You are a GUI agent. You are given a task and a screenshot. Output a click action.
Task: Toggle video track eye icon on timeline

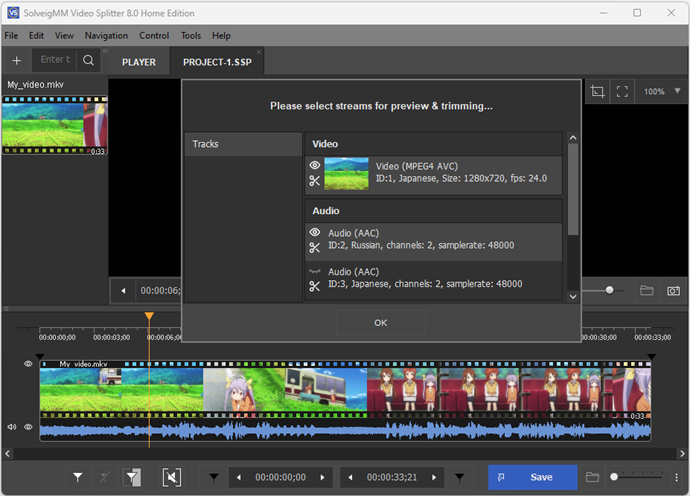click(x=28, y=364)
